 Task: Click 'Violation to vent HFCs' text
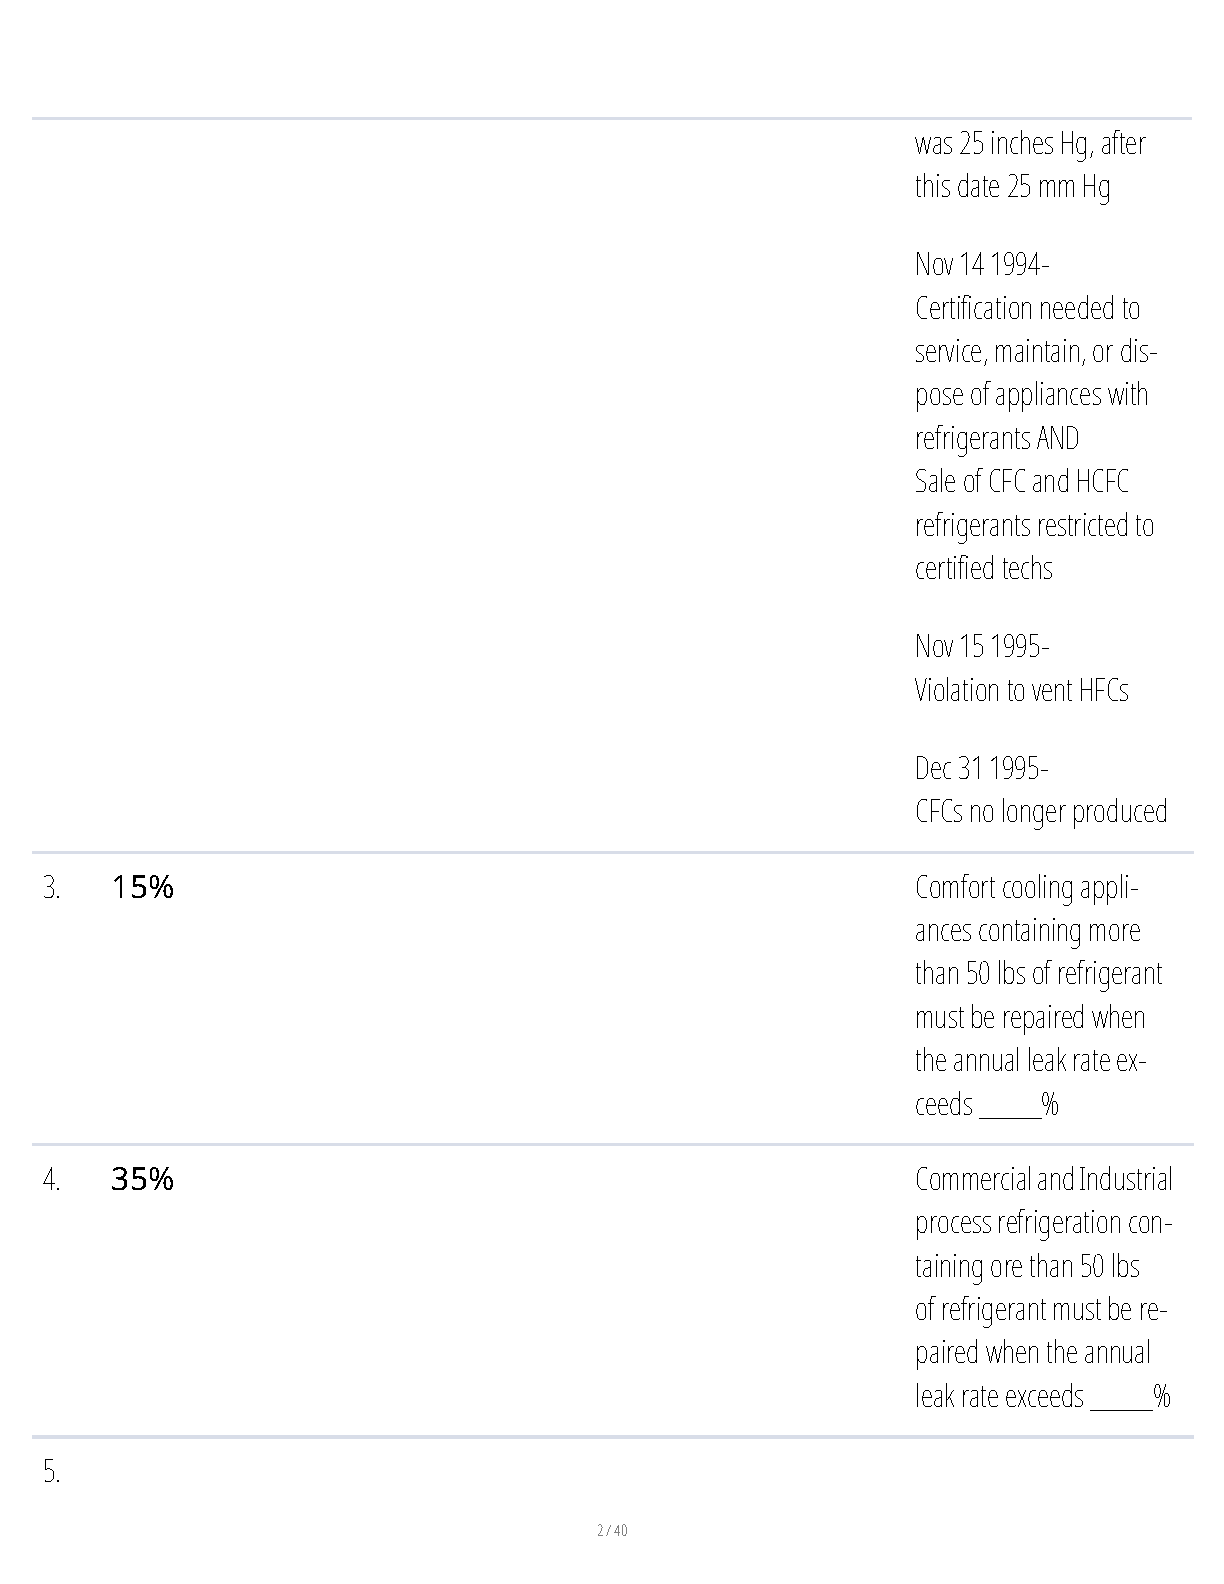pyautogui.click(x=1022, y=690)
